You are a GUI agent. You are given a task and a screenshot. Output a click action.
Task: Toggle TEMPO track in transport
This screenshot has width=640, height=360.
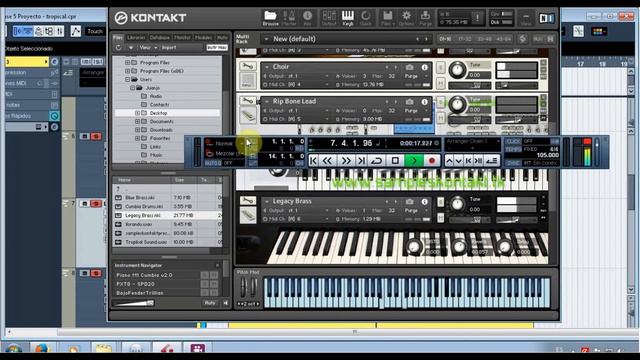(x=512, y=149)
